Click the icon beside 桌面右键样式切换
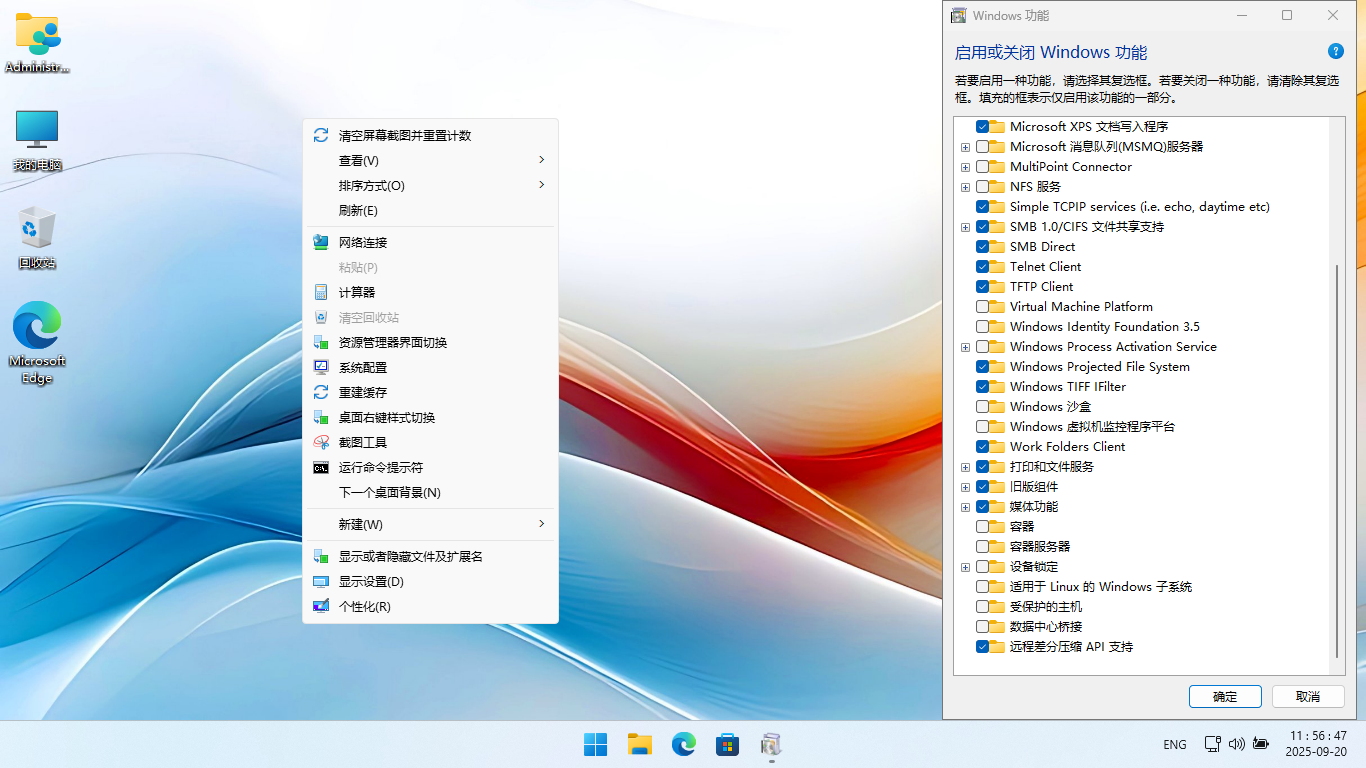The height and width of the screenshot is (768, 1366). pyautogui.click(x=321, y=417)
